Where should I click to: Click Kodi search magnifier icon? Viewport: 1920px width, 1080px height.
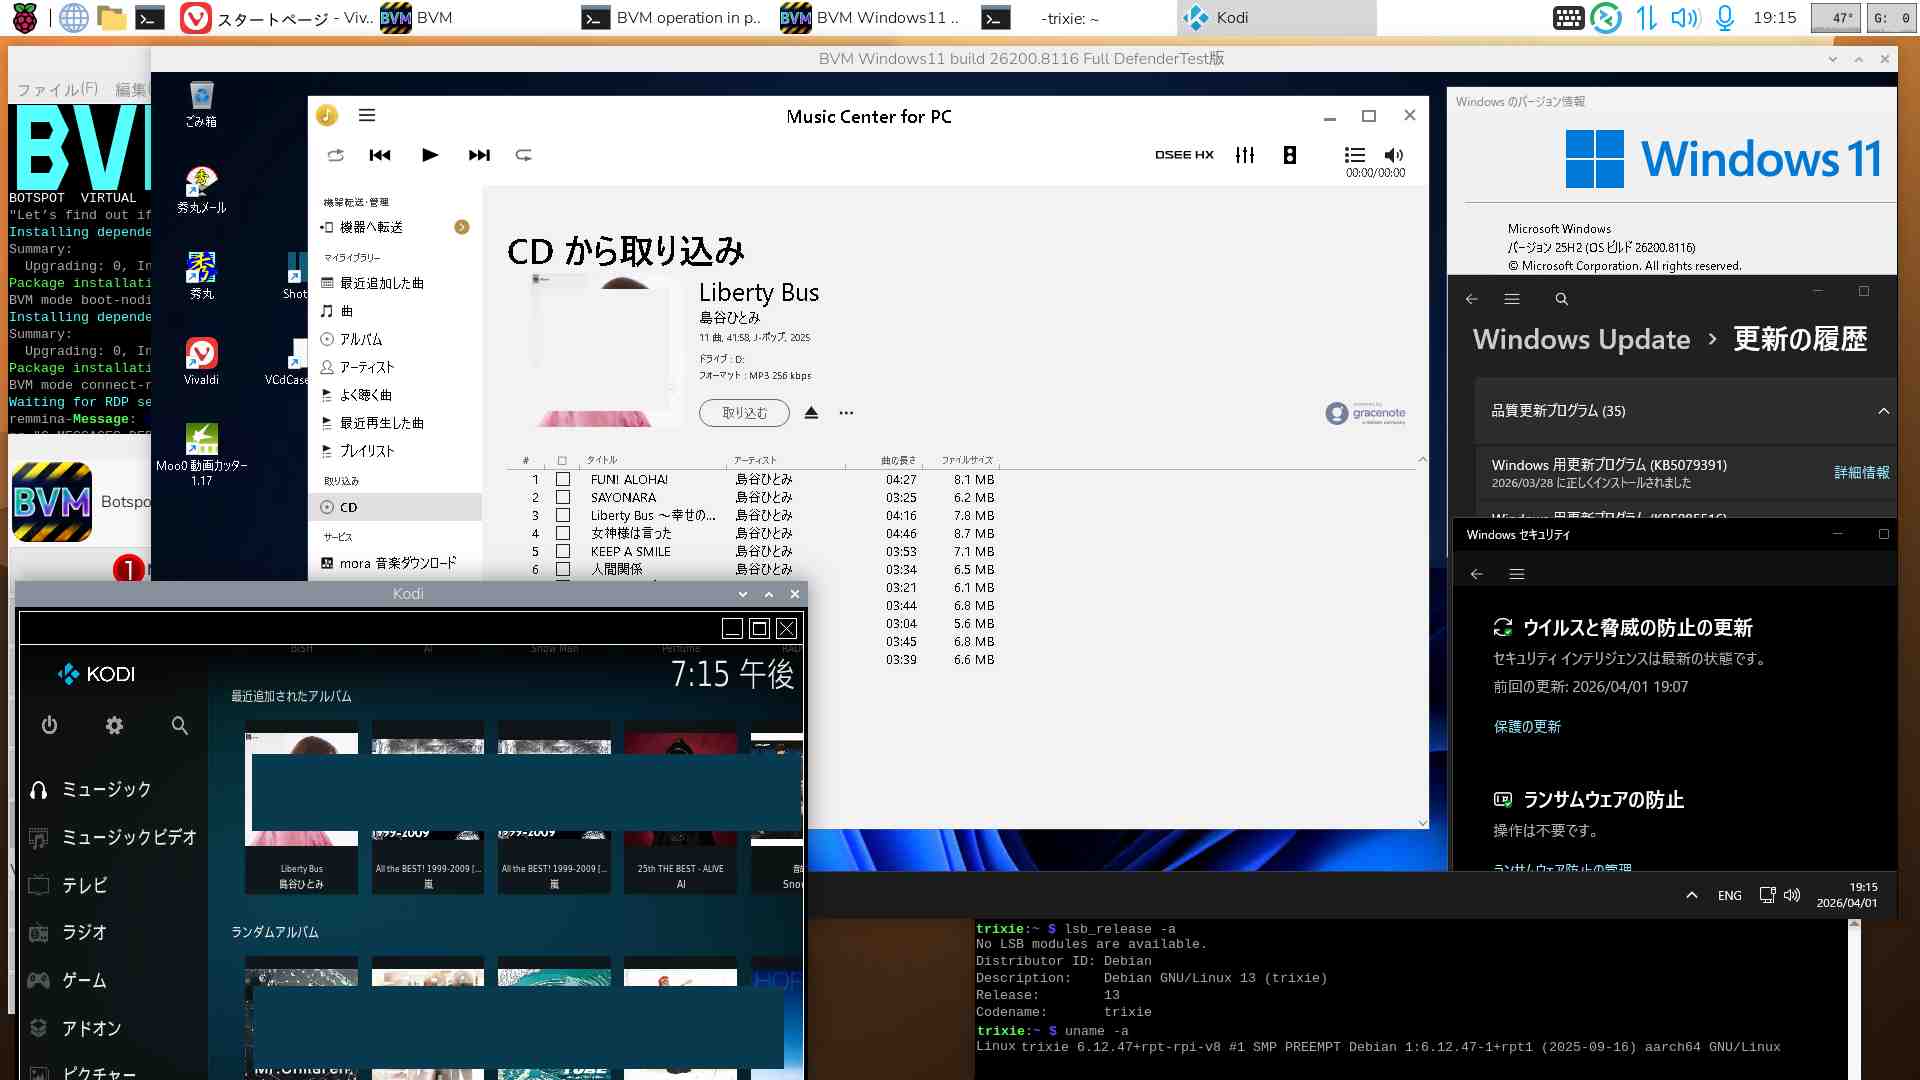coord(179,726)
